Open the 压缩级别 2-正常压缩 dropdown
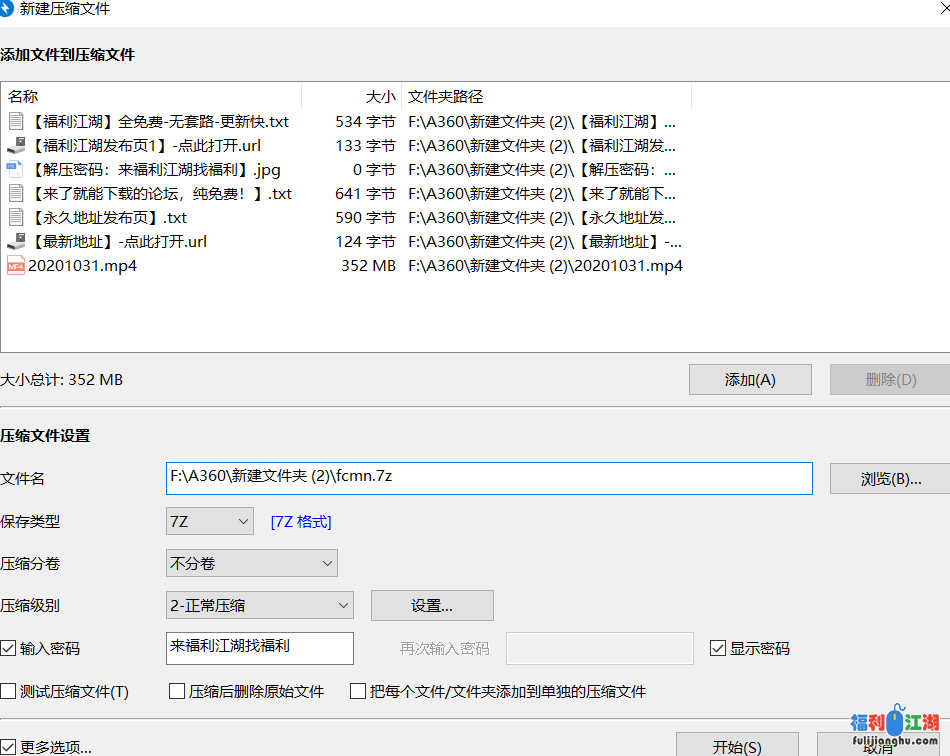The width and height of the screenshot is (950, 756). [x=260, y=605]
